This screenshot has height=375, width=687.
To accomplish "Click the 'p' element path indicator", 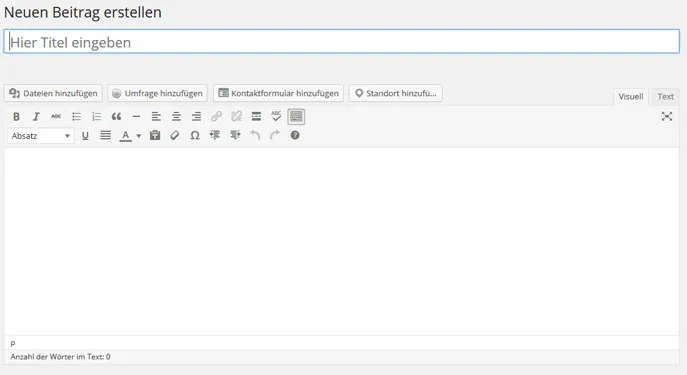I will [x=13, y=344].
